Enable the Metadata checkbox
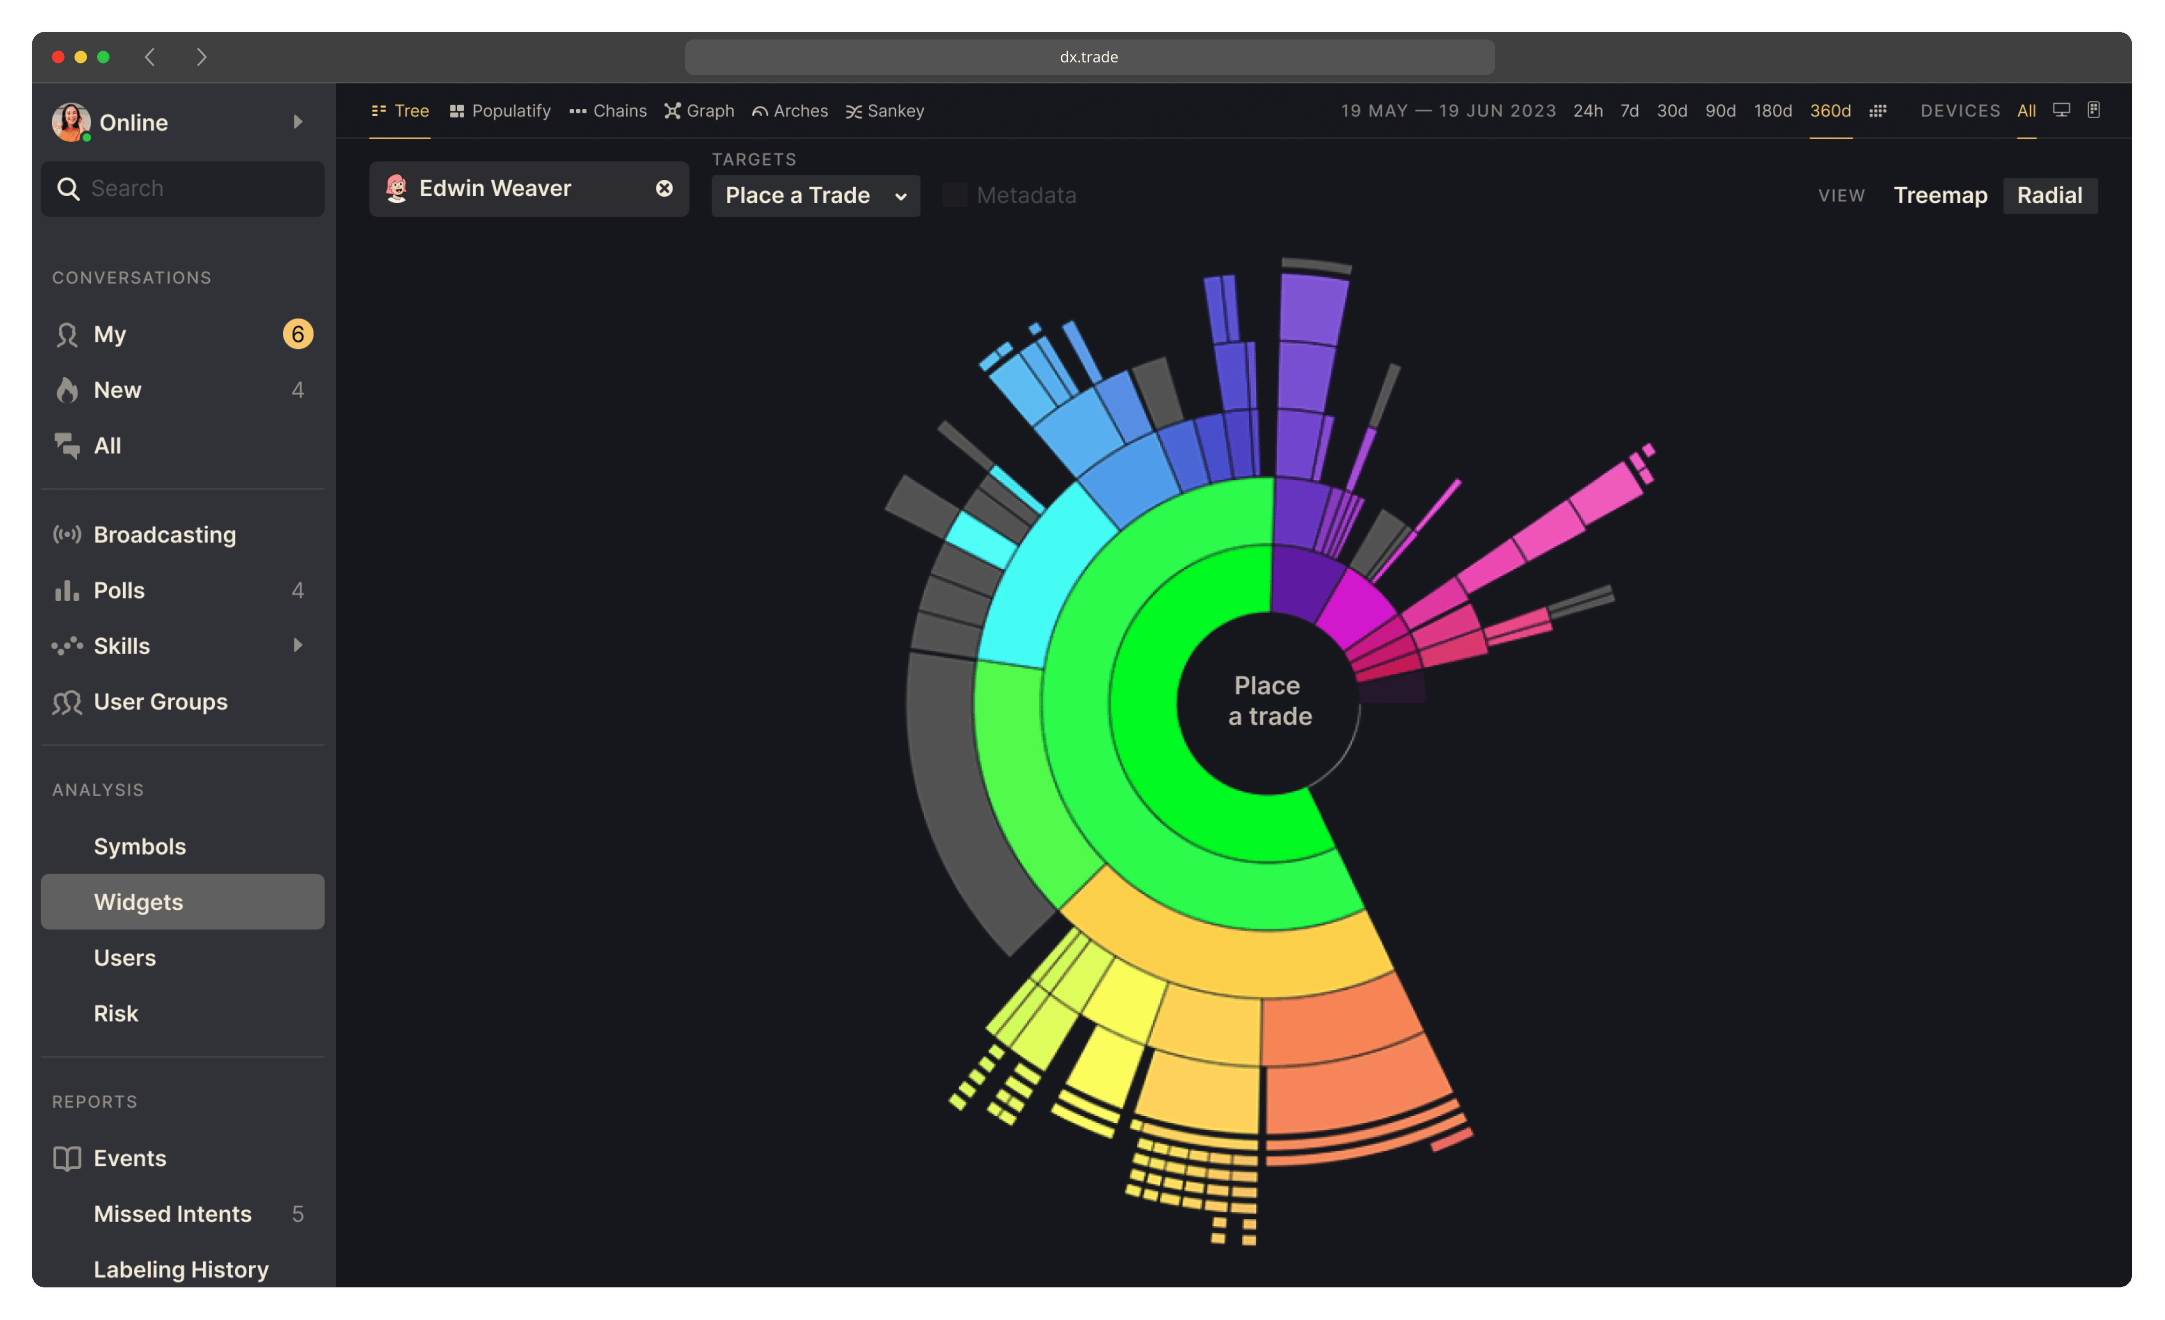2165x1320 pixels. point(955,195)
